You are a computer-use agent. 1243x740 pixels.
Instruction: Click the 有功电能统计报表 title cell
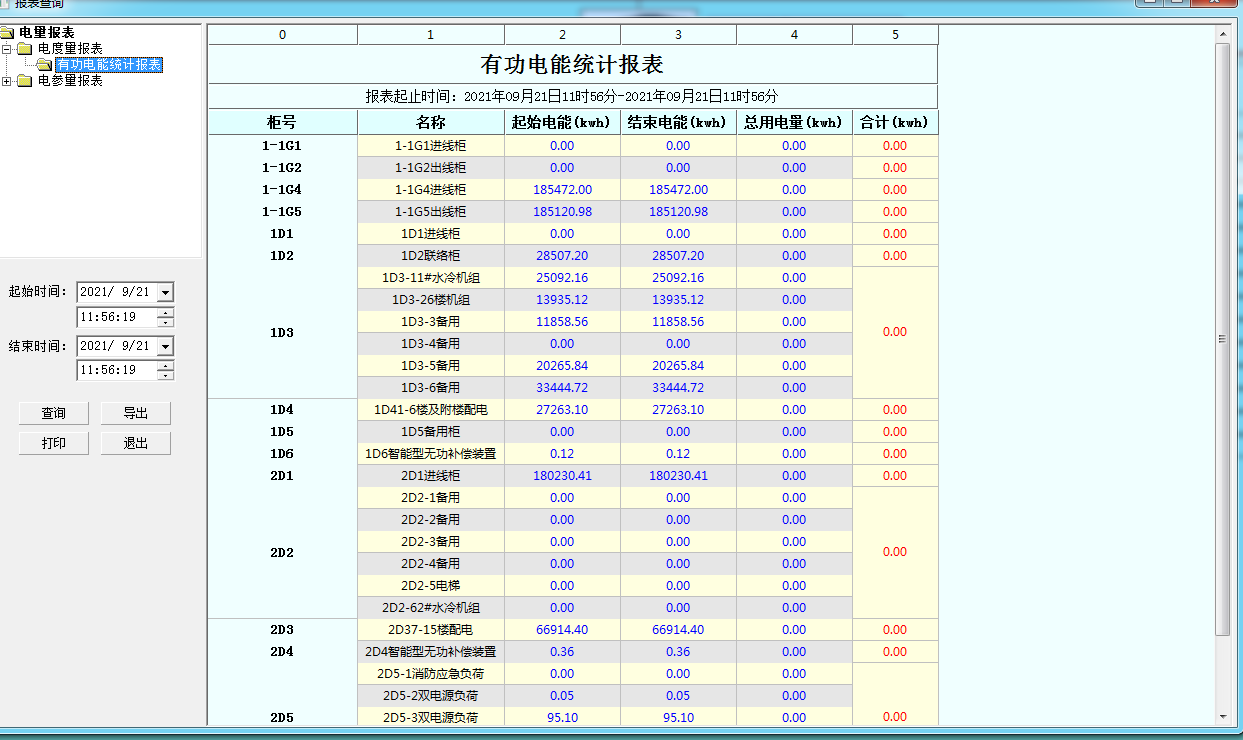point(573,65)
